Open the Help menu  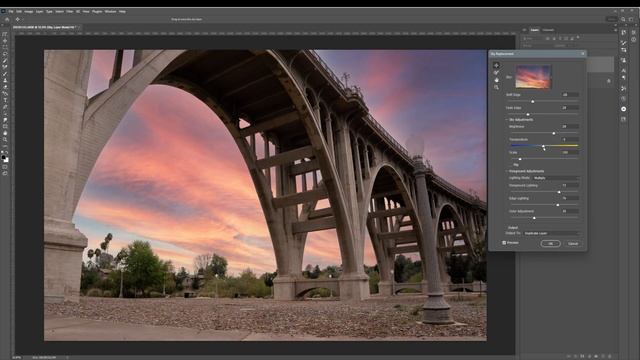(122, 11)
